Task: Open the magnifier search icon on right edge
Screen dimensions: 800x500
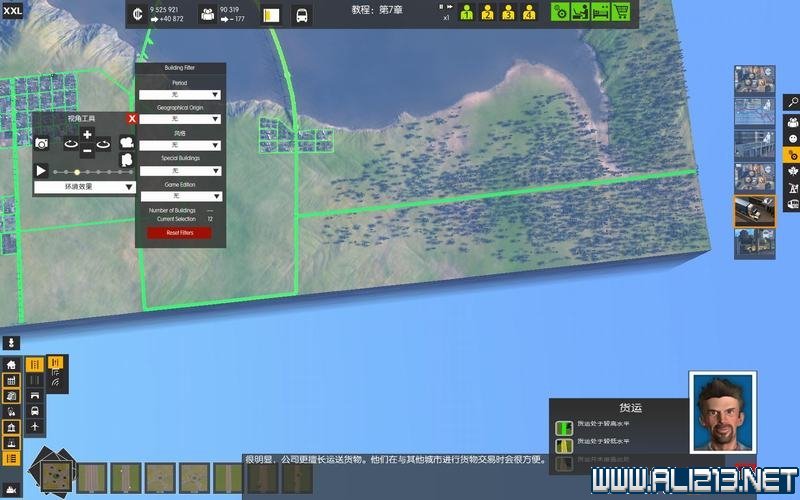Action: [791, 102]
